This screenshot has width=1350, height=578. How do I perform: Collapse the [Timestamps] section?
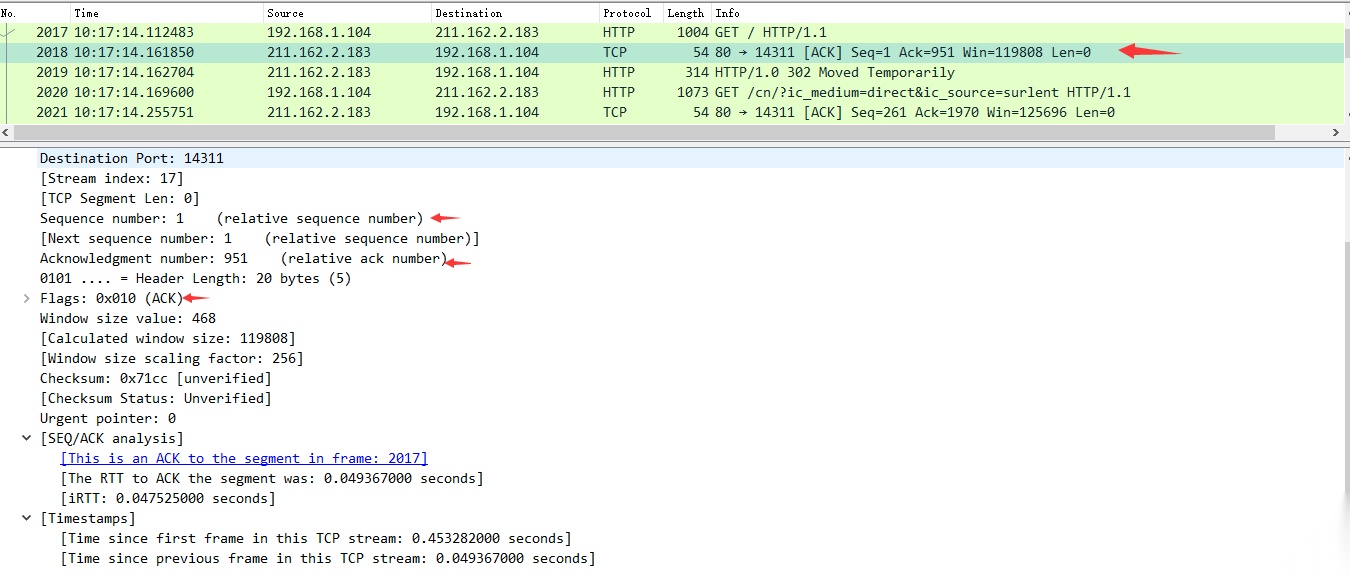click(x=27, y=518)
